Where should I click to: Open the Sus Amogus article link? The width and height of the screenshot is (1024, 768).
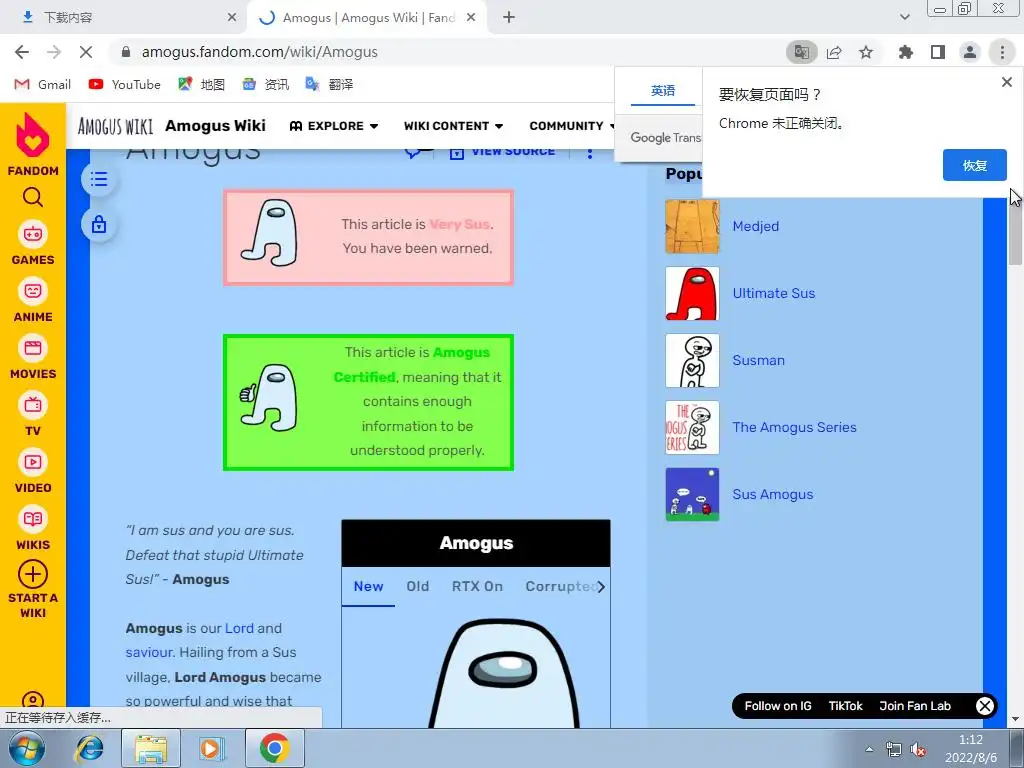(773, 495)
